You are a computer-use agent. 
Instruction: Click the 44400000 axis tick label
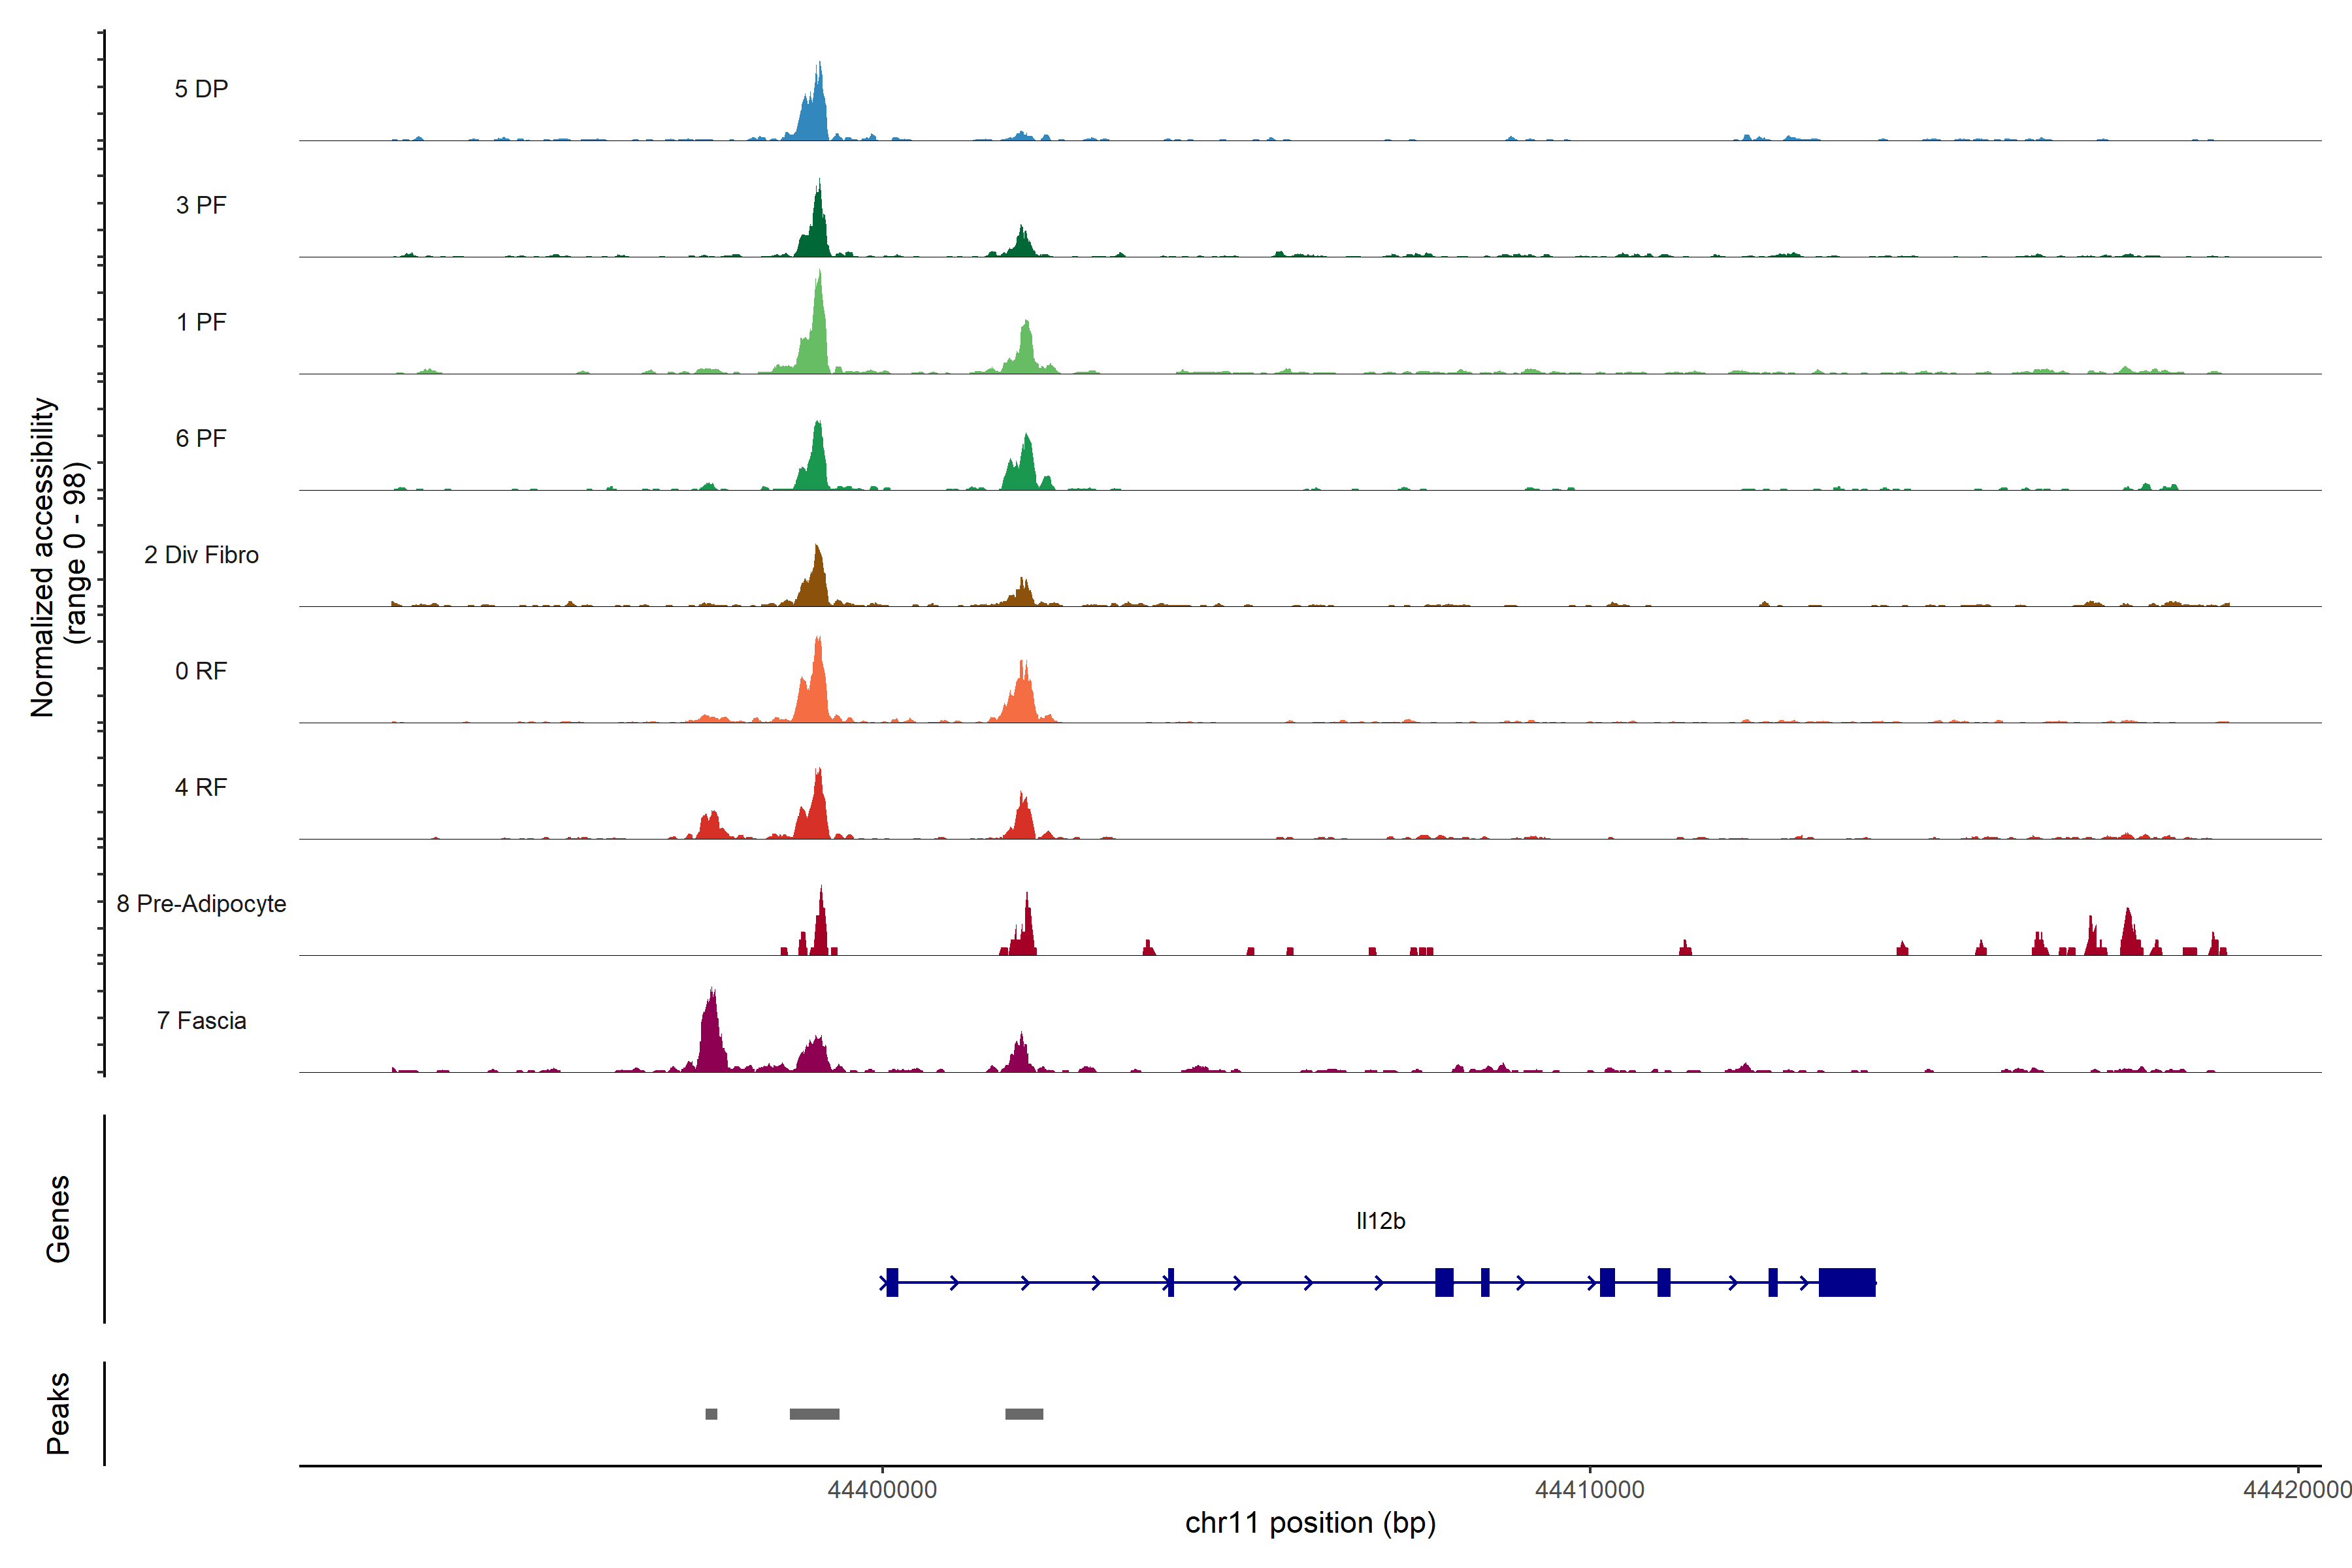tap(882, 1490)
